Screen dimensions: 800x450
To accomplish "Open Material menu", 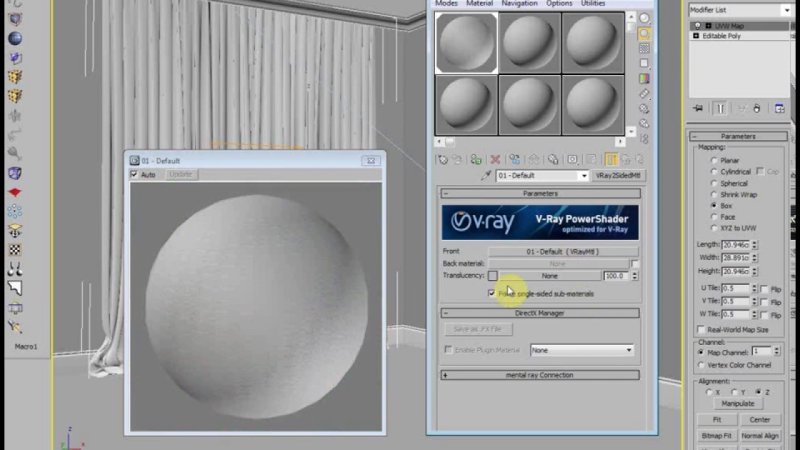I will [479, 4].
